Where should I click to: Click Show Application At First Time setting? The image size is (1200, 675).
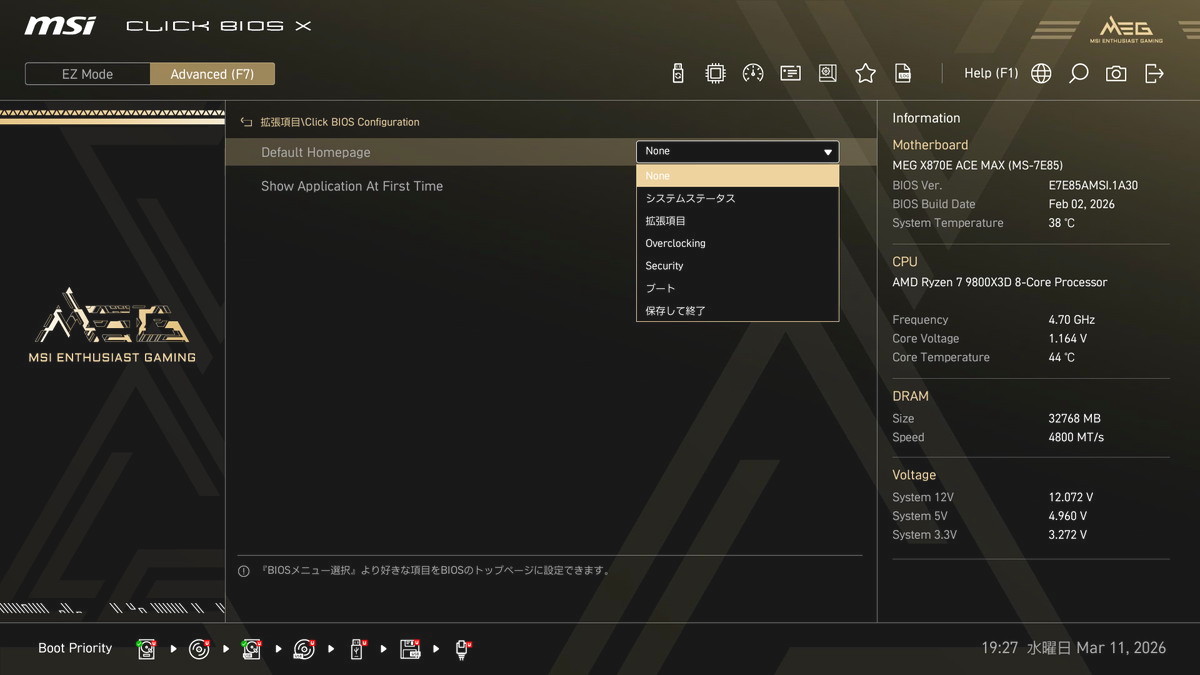click(x=352, y=186)
